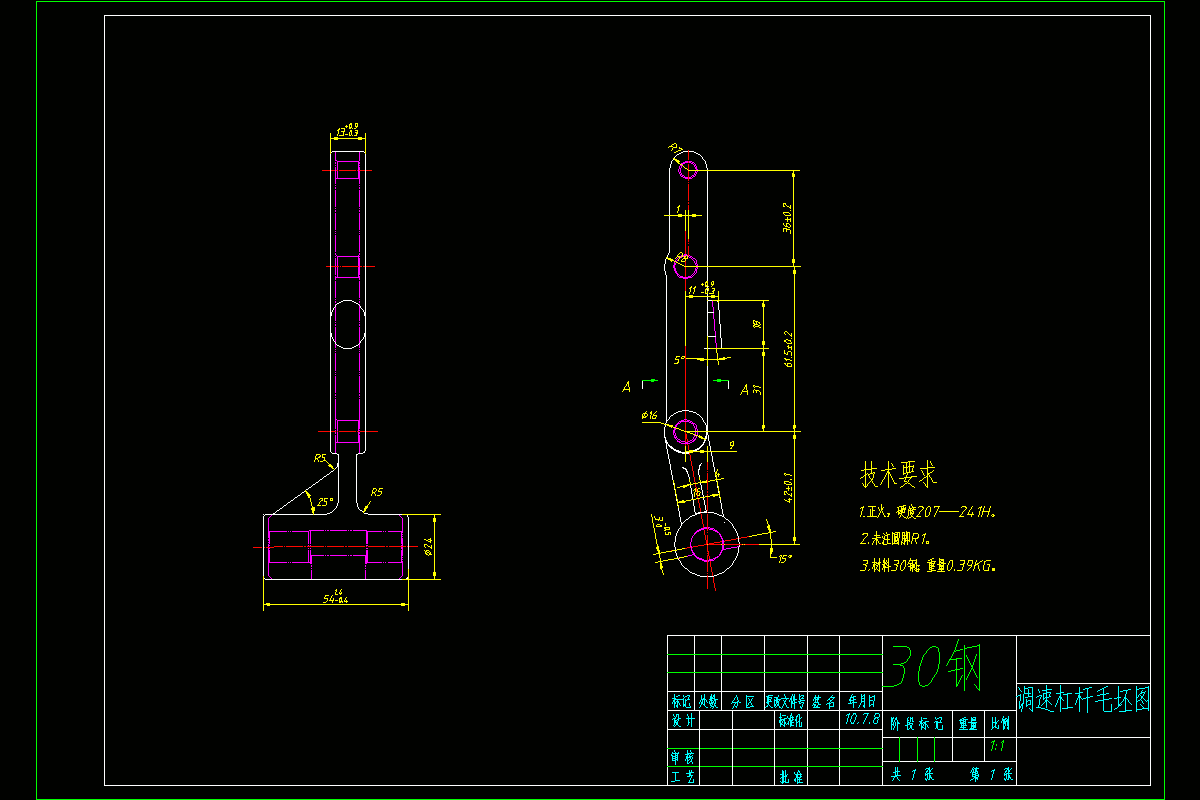Viewport: 1200px width, 800px height.
Task: Click the right section marker 'A'
Action: [743, 389]
